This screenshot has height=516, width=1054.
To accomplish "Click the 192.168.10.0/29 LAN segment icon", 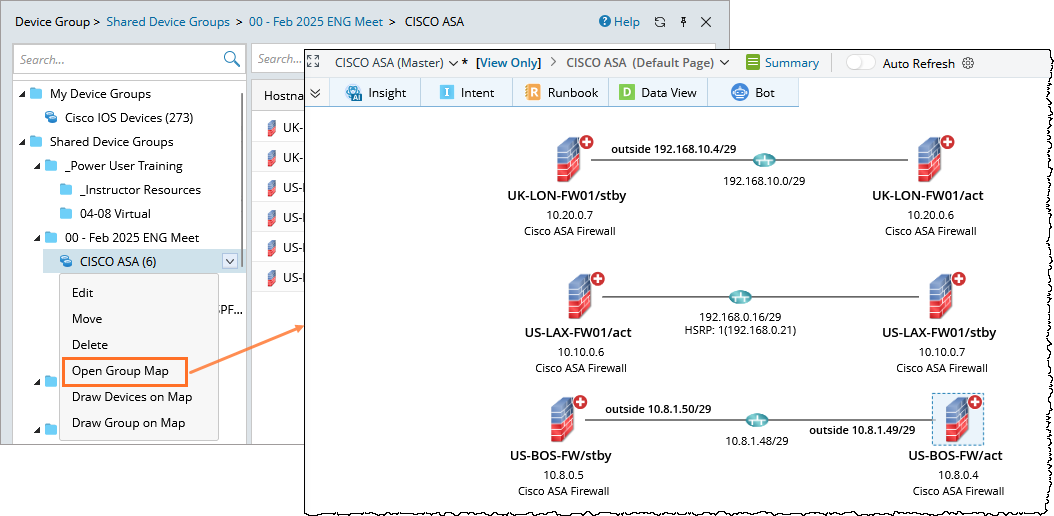I will [764, 160].
